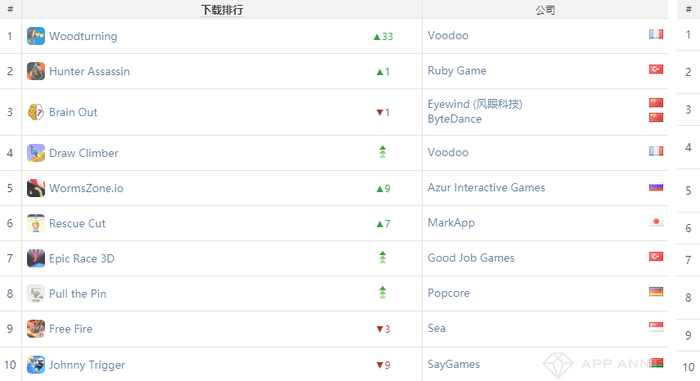Click the Epic Race 3D app icon
This screenshot has width=700, height=381.
tap(36, 258)
